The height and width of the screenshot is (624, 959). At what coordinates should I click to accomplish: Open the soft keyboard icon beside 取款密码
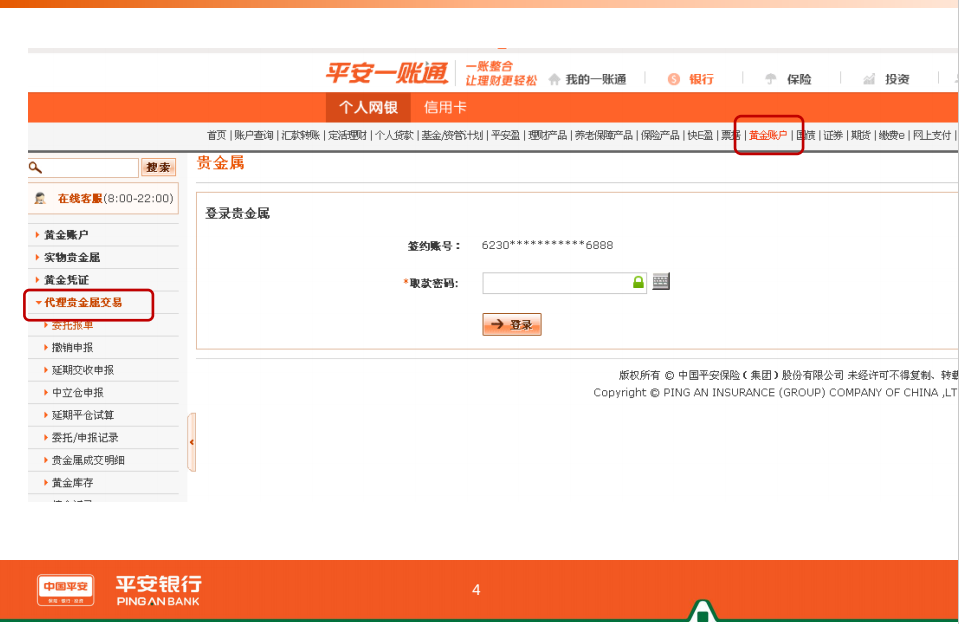click(x=661, y=281)
